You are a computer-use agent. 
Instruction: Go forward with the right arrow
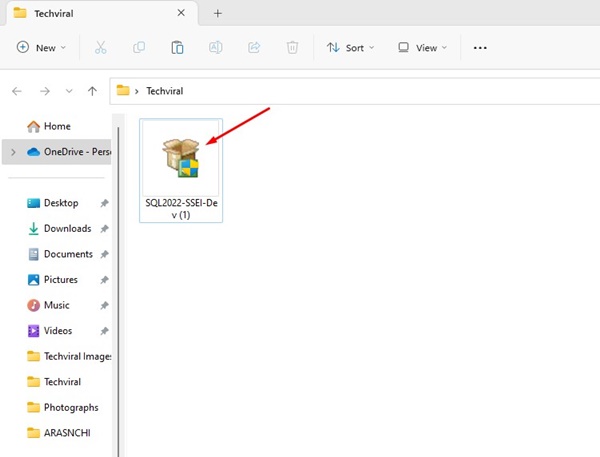(45, 91)
